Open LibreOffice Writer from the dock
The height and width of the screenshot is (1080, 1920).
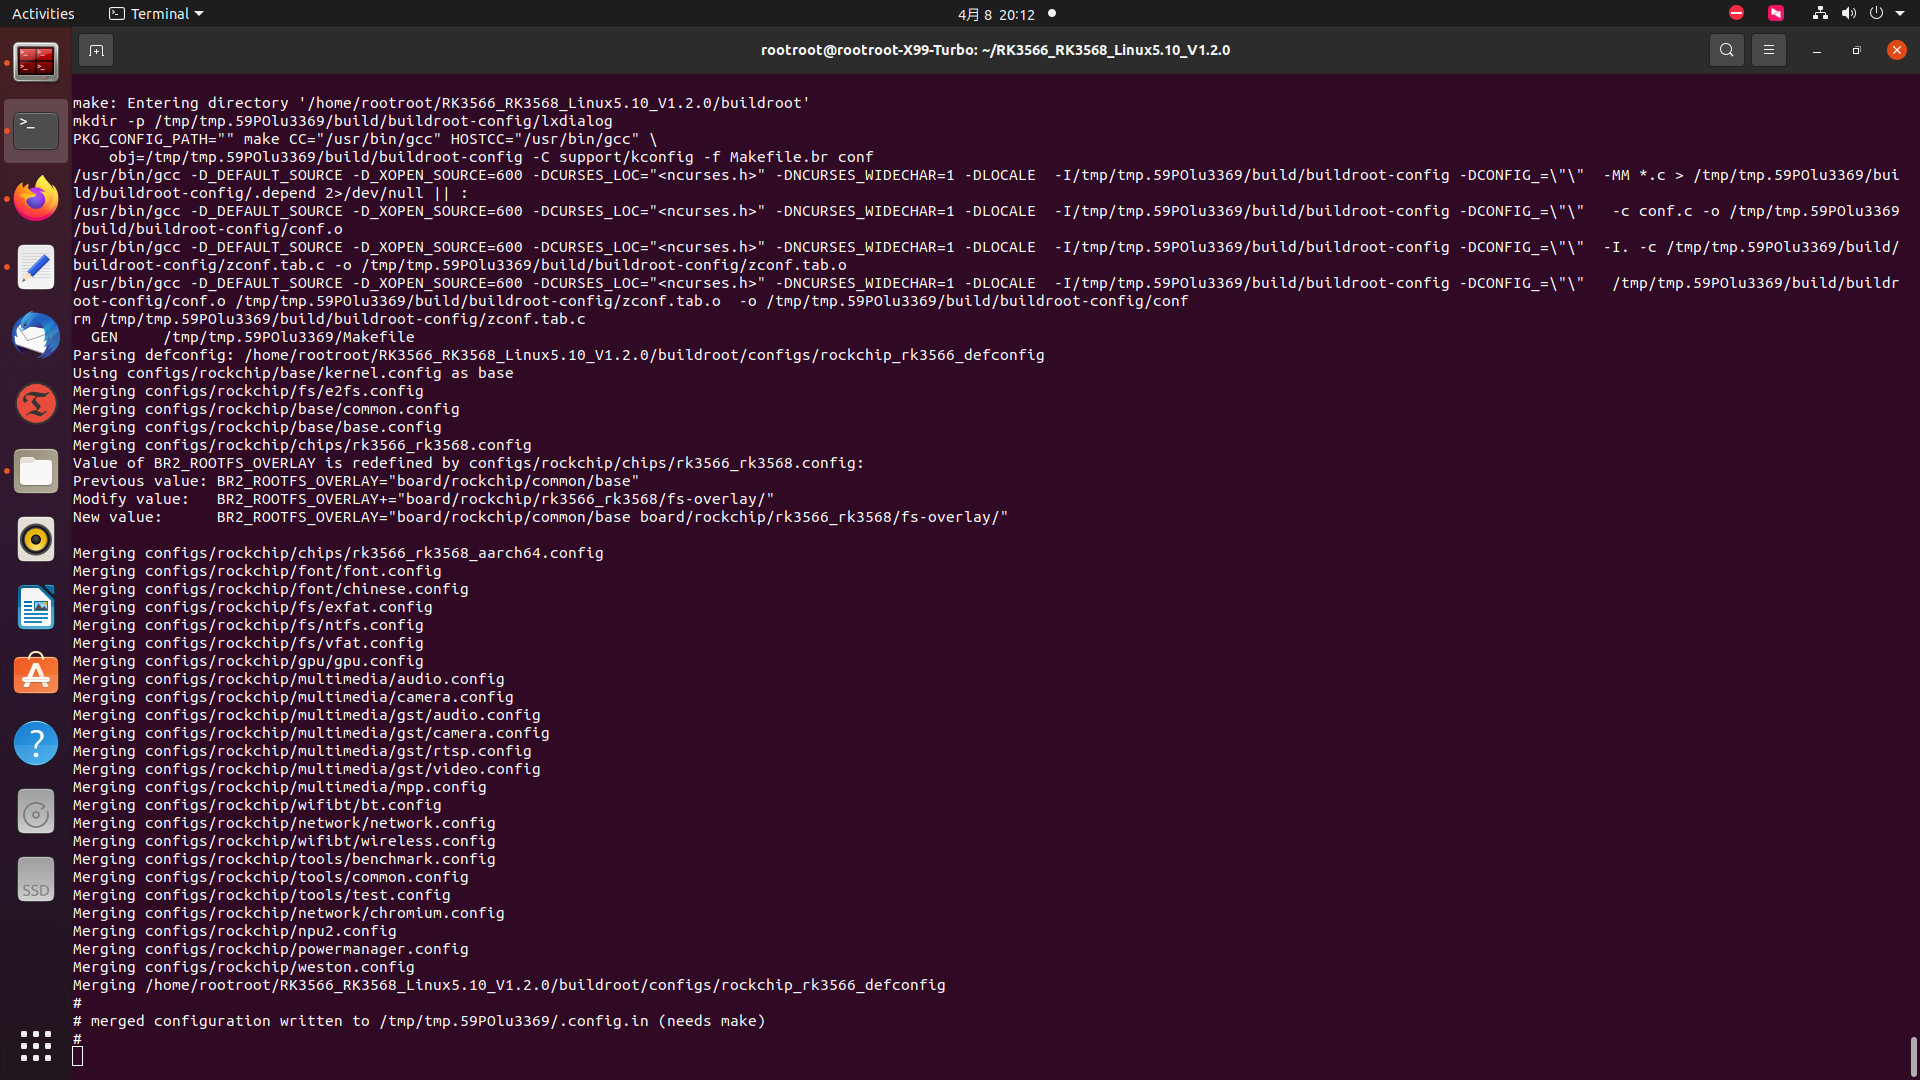[x=36, y=607]
